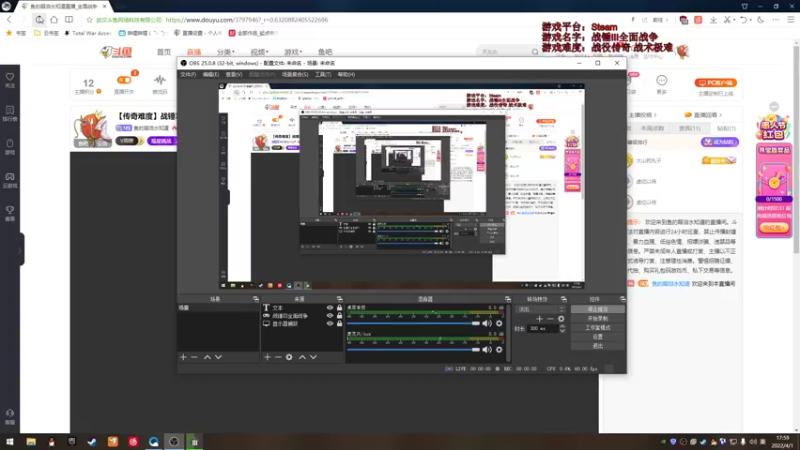Viewport: 800px width, 450px height.
Task: Open transition properties gear icon
Action: coord(561,319)
